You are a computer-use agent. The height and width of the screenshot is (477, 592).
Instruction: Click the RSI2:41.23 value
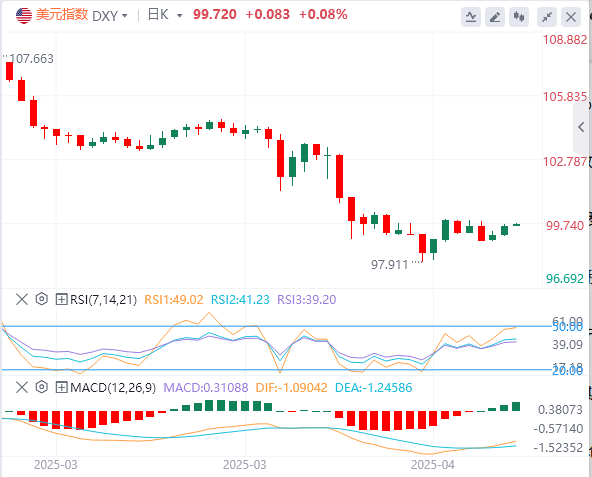tap(240, 300)
